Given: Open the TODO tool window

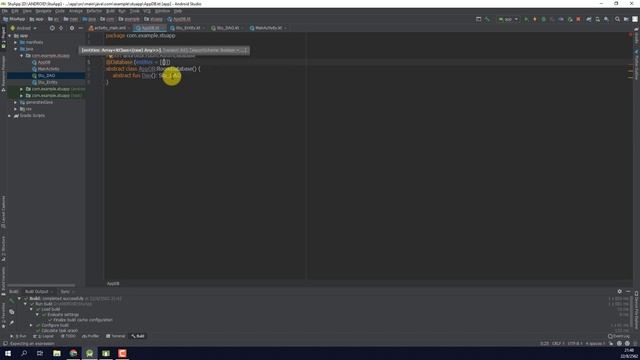Looking at the screenshot, I should point(68,336).
